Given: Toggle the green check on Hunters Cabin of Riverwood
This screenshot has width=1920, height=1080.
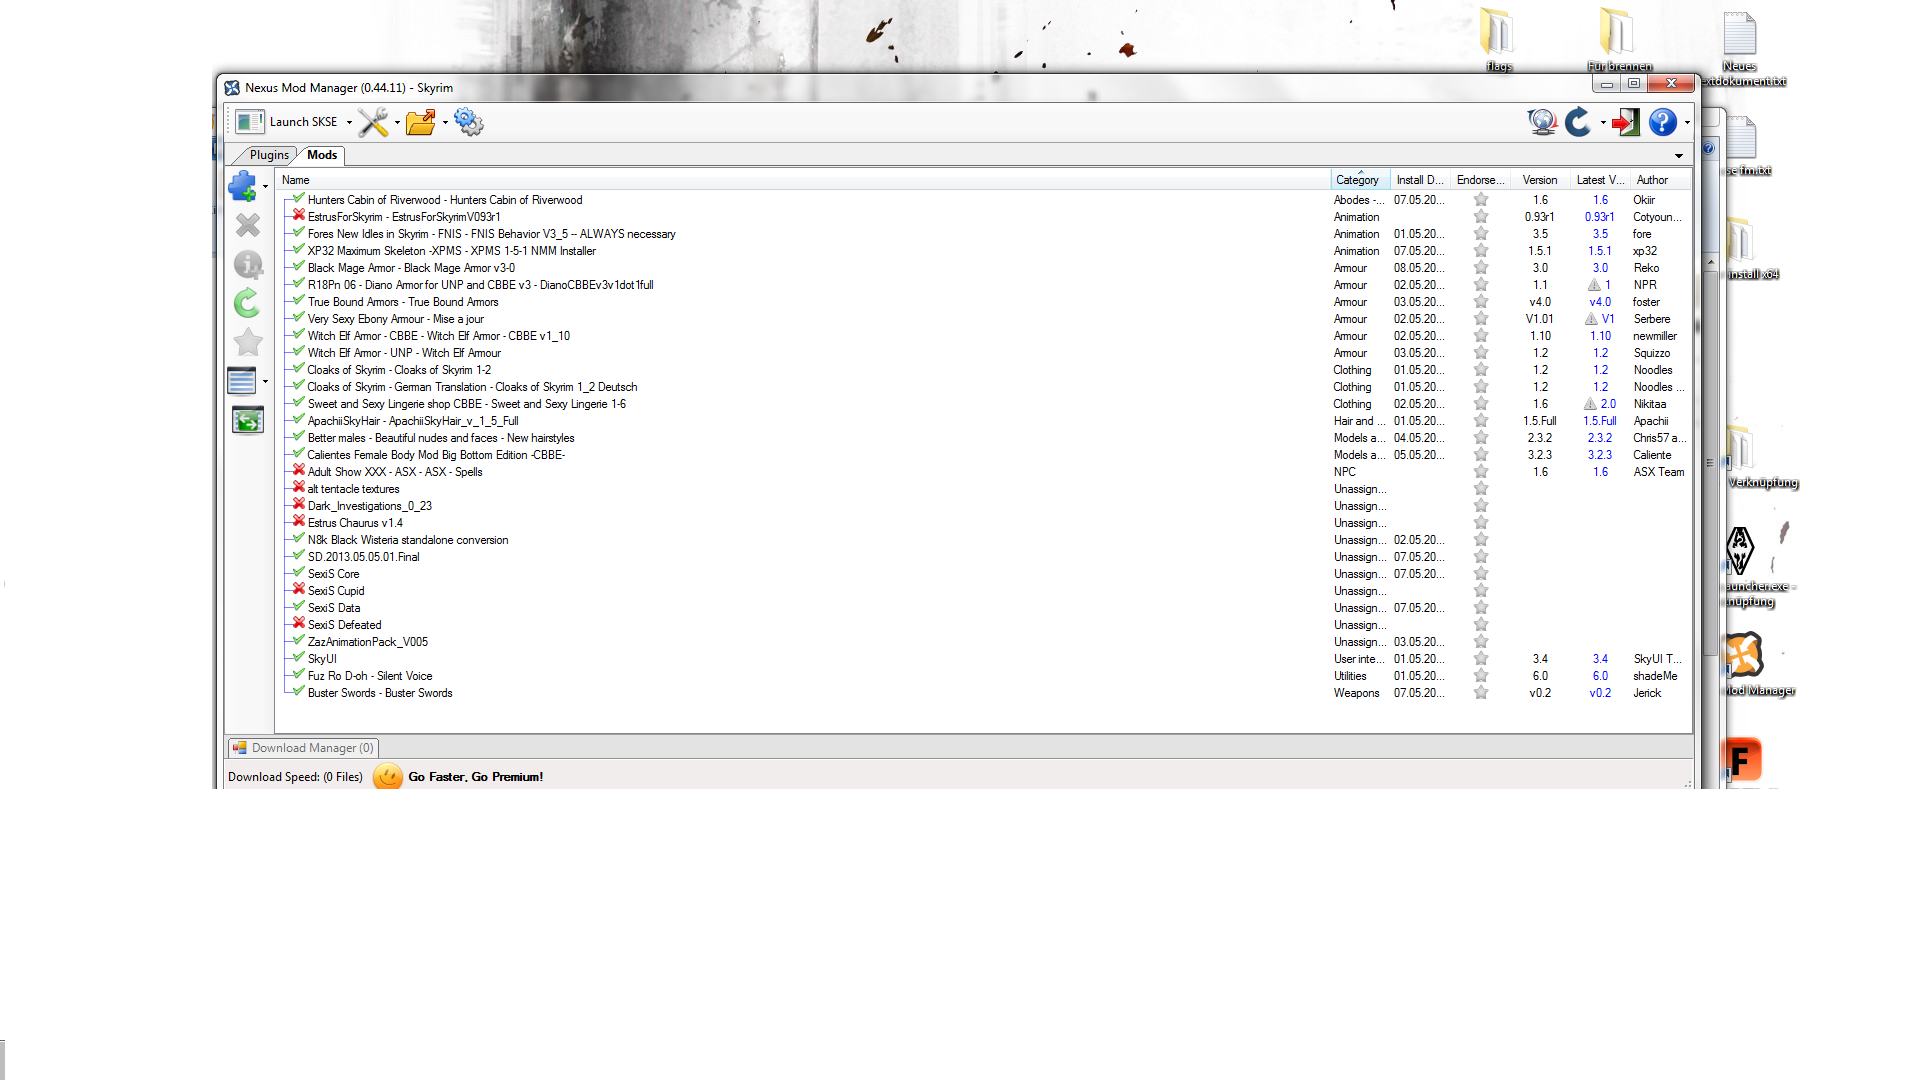Looking at the screenshot, I should [x=299, y=199].
